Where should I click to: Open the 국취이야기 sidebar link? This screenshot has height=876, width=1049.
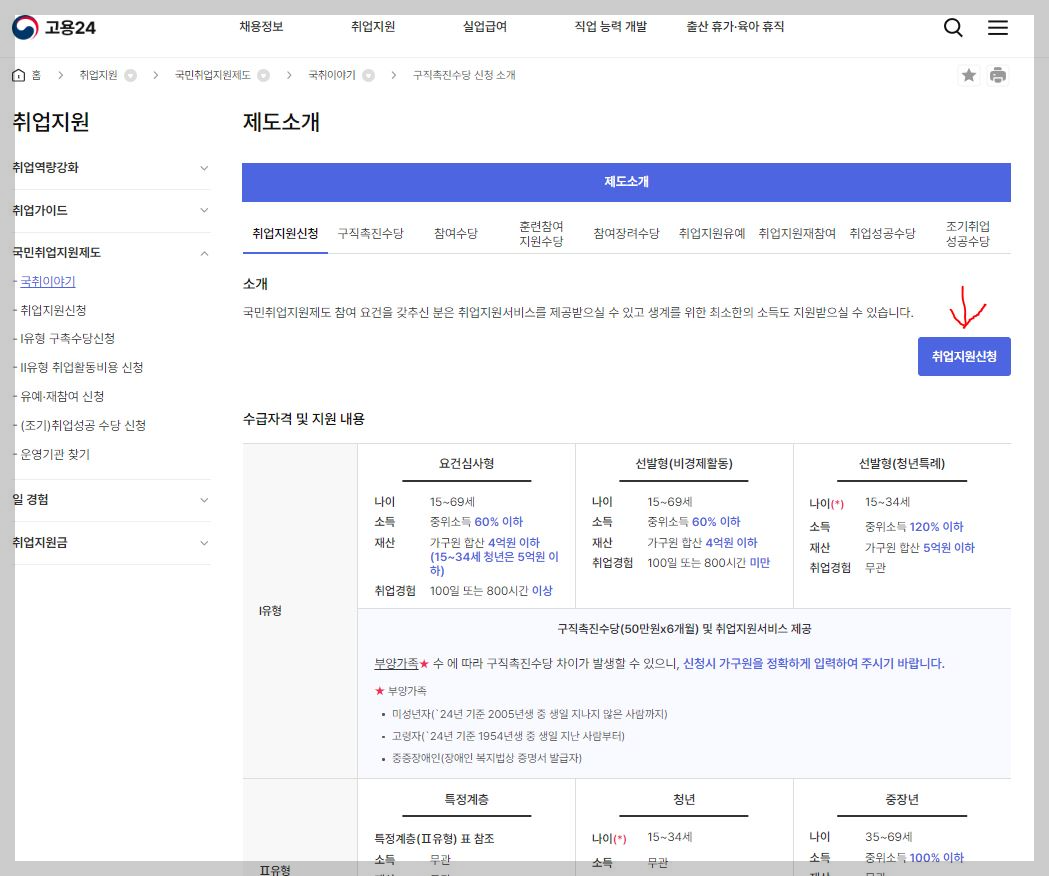point(47,282)
